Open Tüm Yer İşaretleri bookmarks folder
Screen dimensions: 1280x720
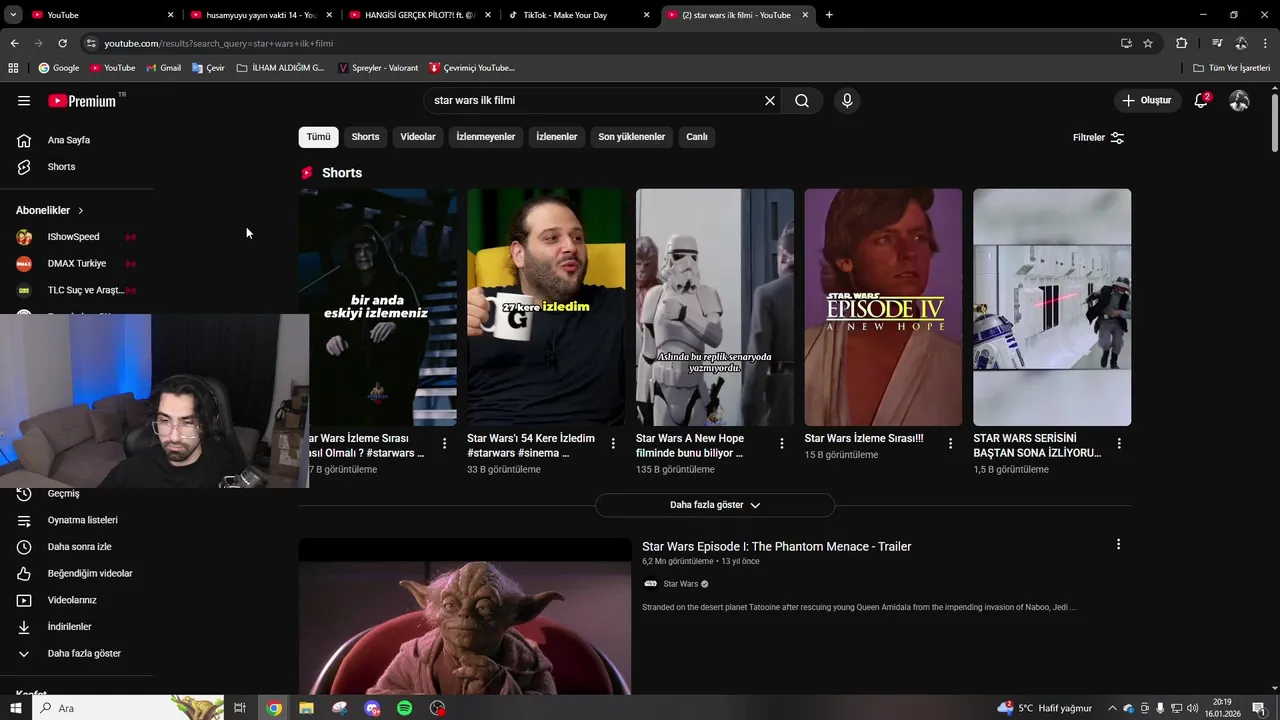click(x=1231, y=68)
